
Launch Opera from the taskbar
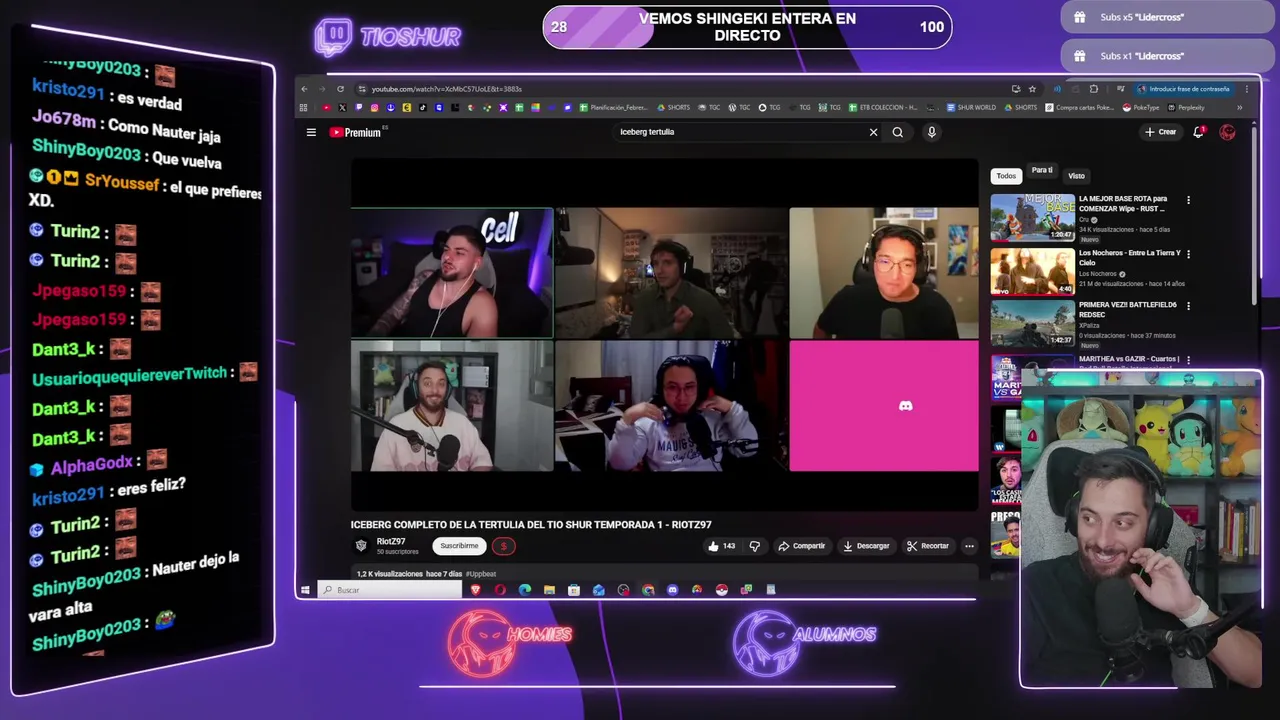500,590
